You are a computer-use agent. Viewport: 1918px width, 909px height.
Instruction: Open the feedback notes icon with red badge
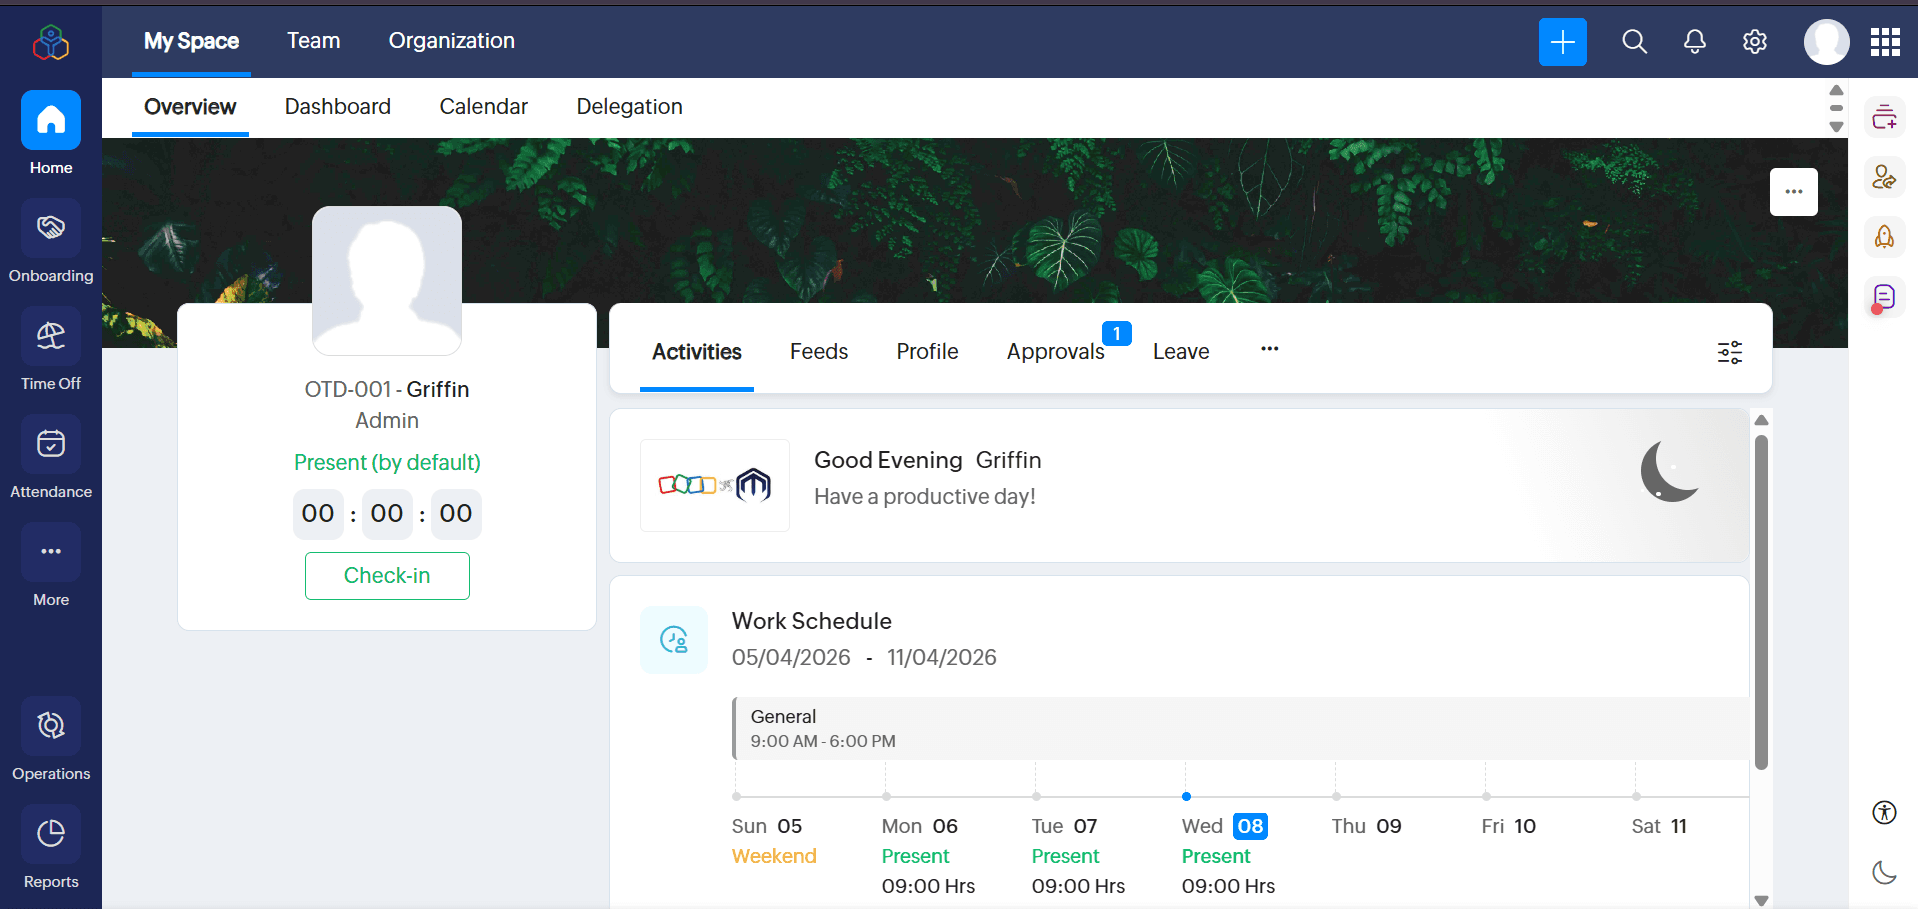[1884, 297]
